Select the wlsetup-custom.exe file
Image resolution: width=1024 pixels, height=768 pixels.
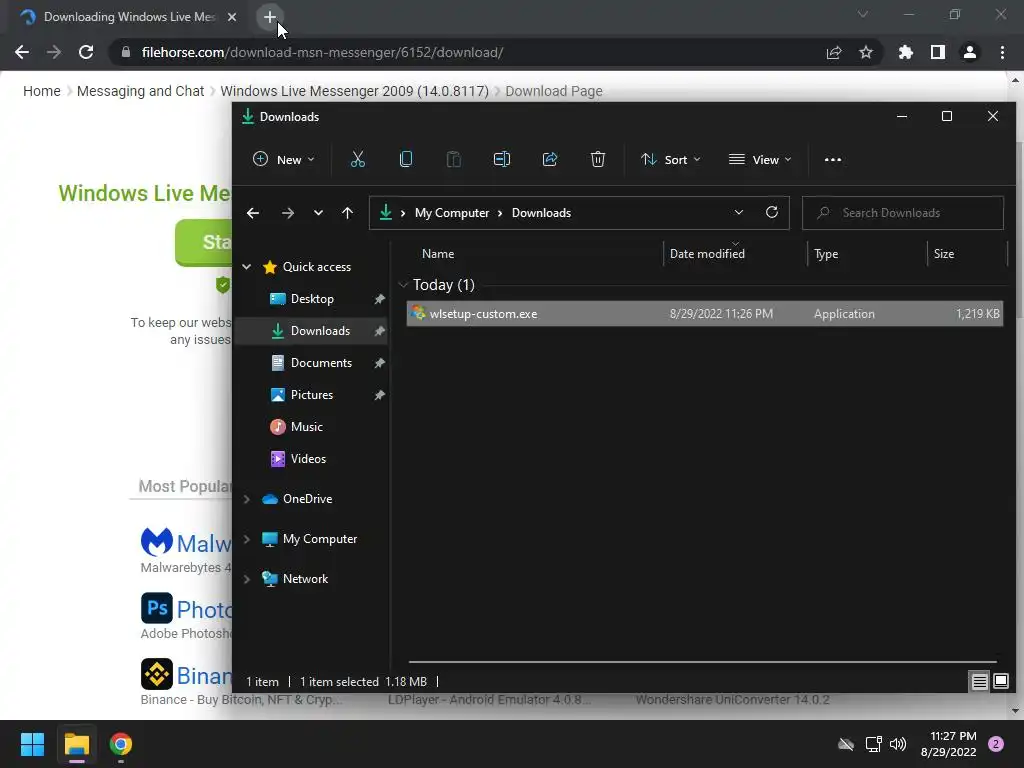click(x=705, y=313)
